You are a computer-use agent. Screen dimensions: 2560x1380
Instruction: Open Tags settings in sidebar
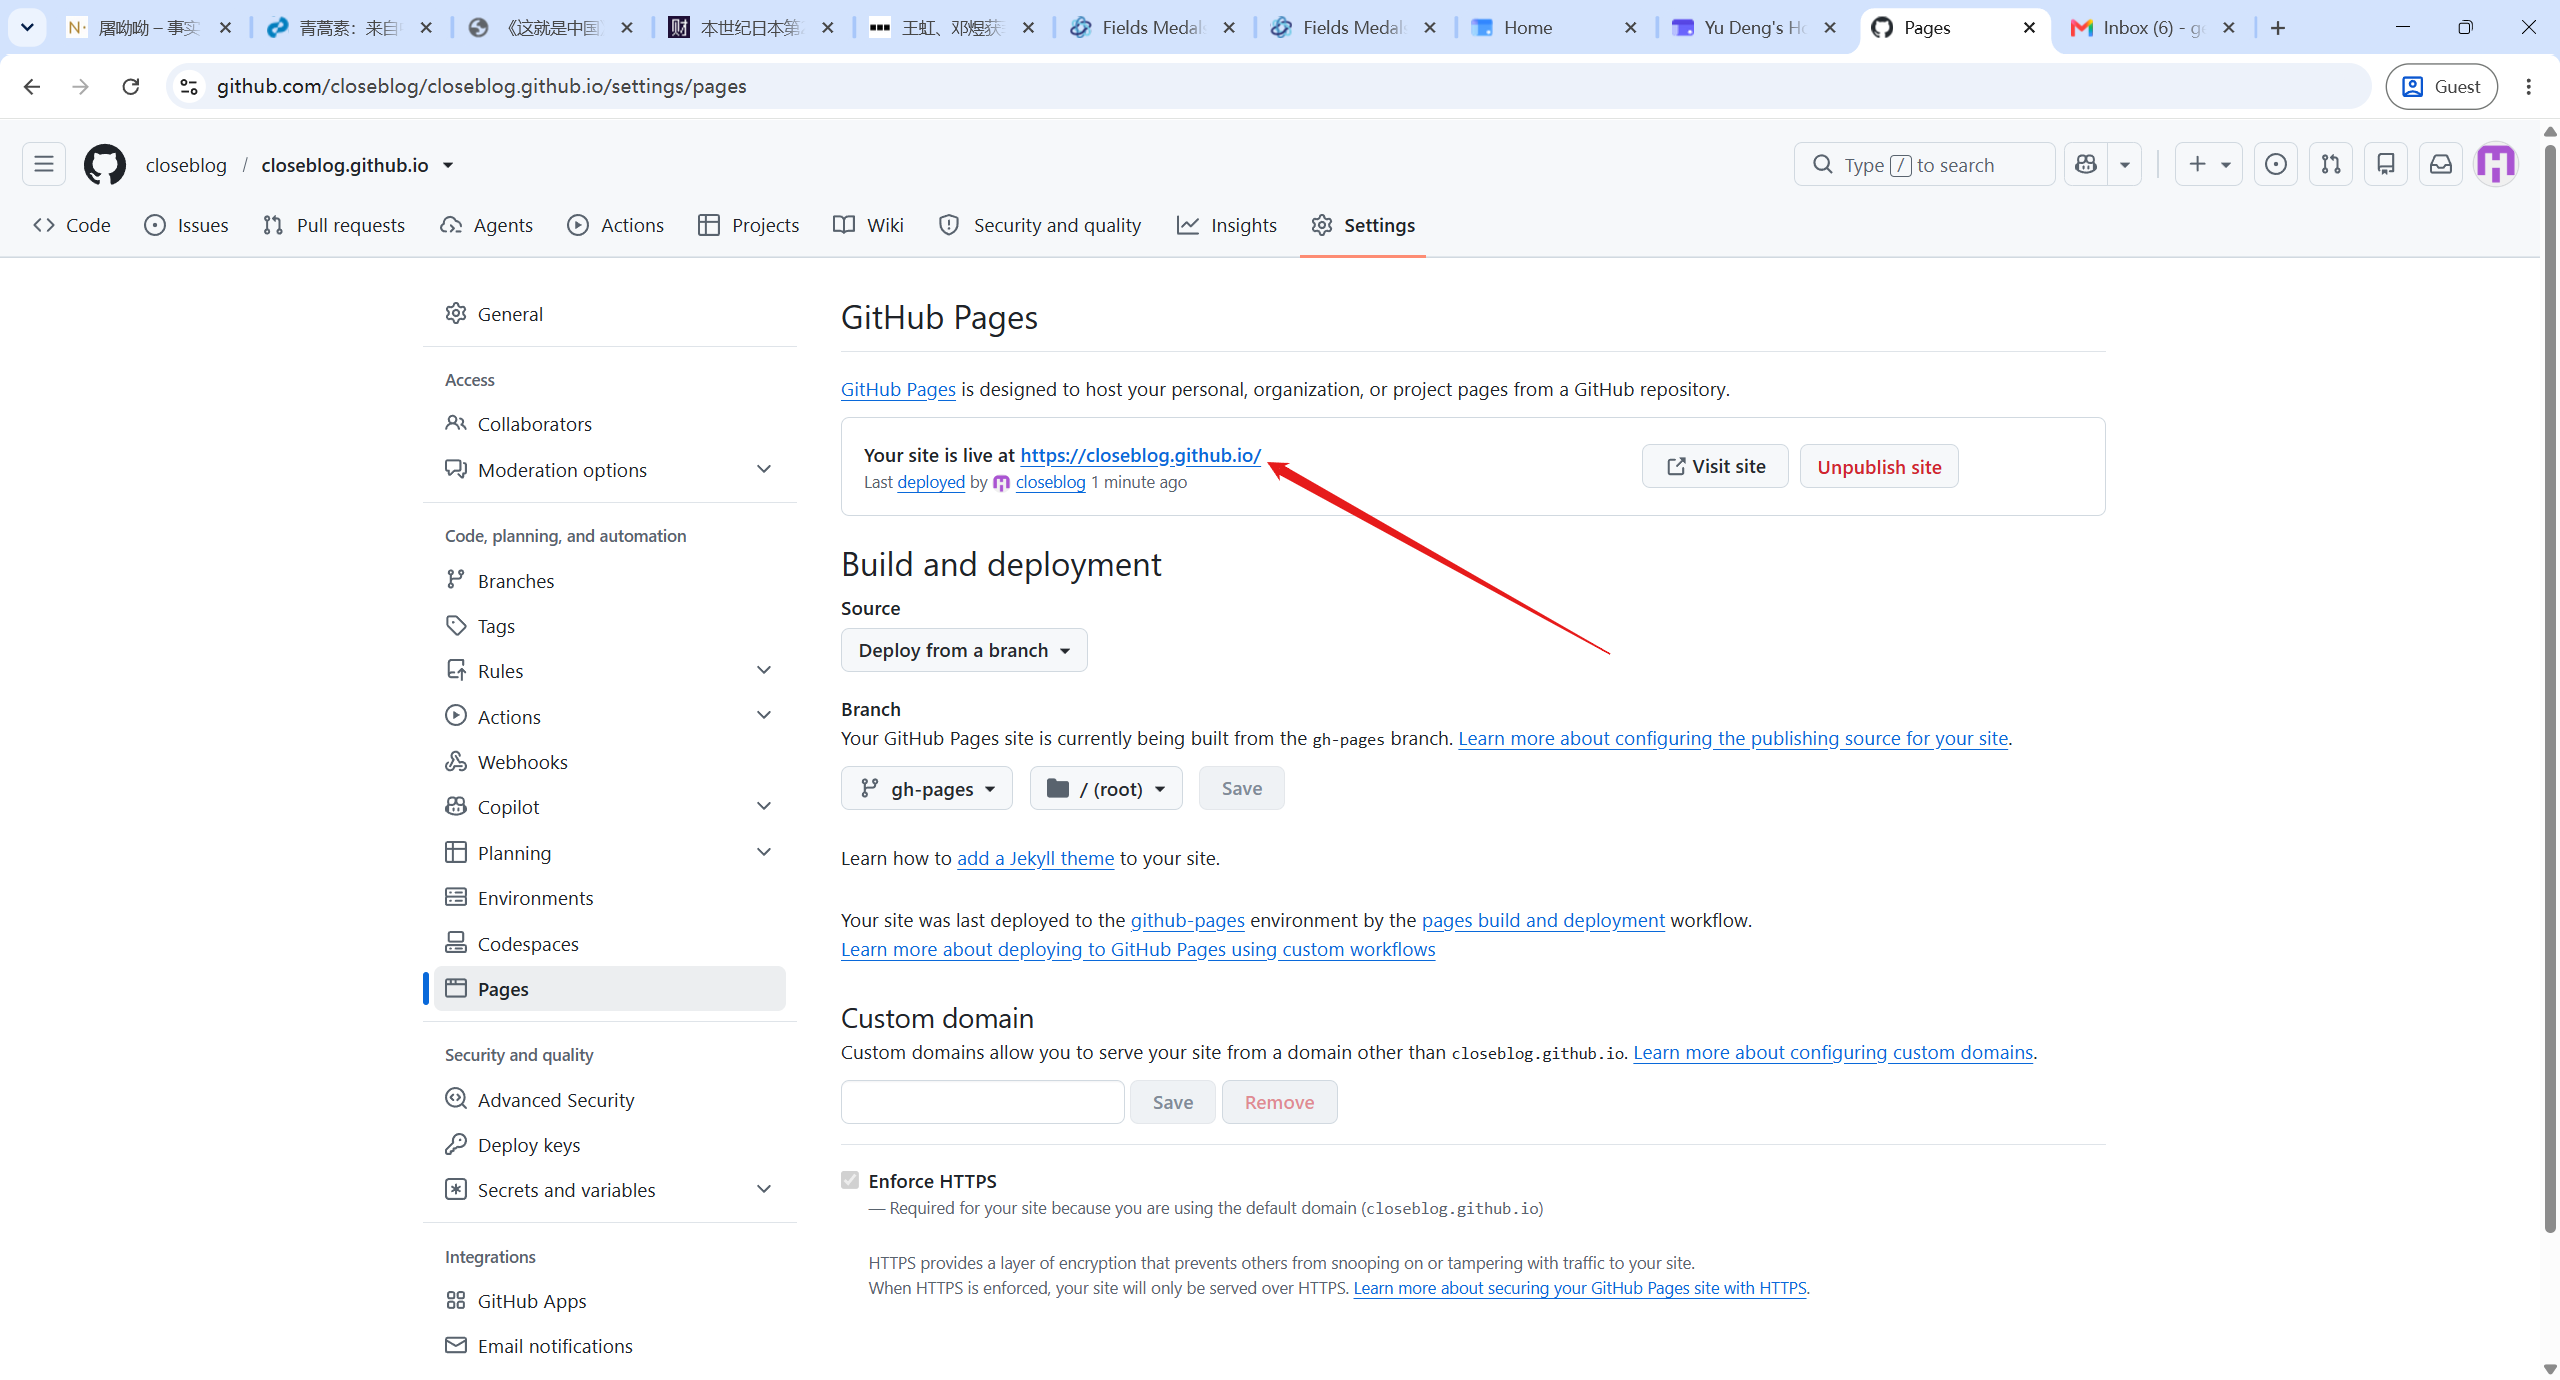pos(610,626)
